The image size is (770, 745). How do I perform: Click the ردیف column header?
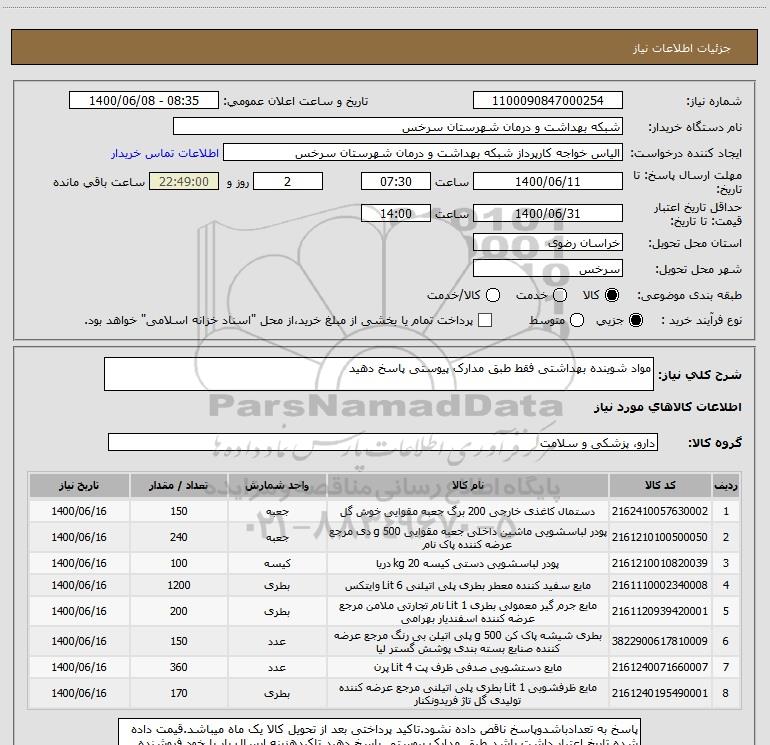pyautogui.click(x=726, y=485)
